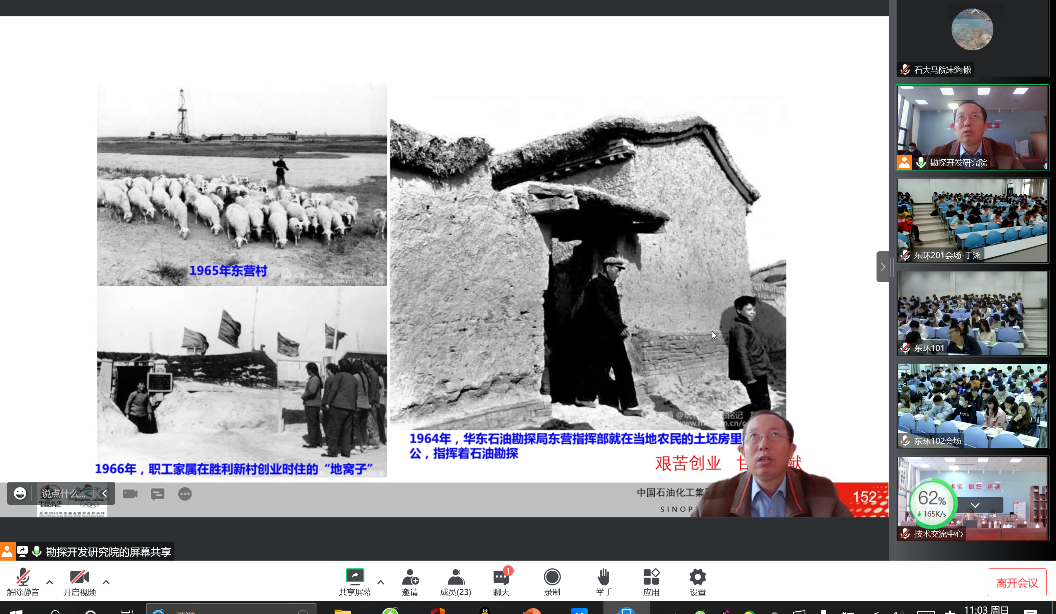Expand audio options arrow beside 解除静音
Image resolution: width=1056 pixels, height=614 pixels.
[49, 582]
